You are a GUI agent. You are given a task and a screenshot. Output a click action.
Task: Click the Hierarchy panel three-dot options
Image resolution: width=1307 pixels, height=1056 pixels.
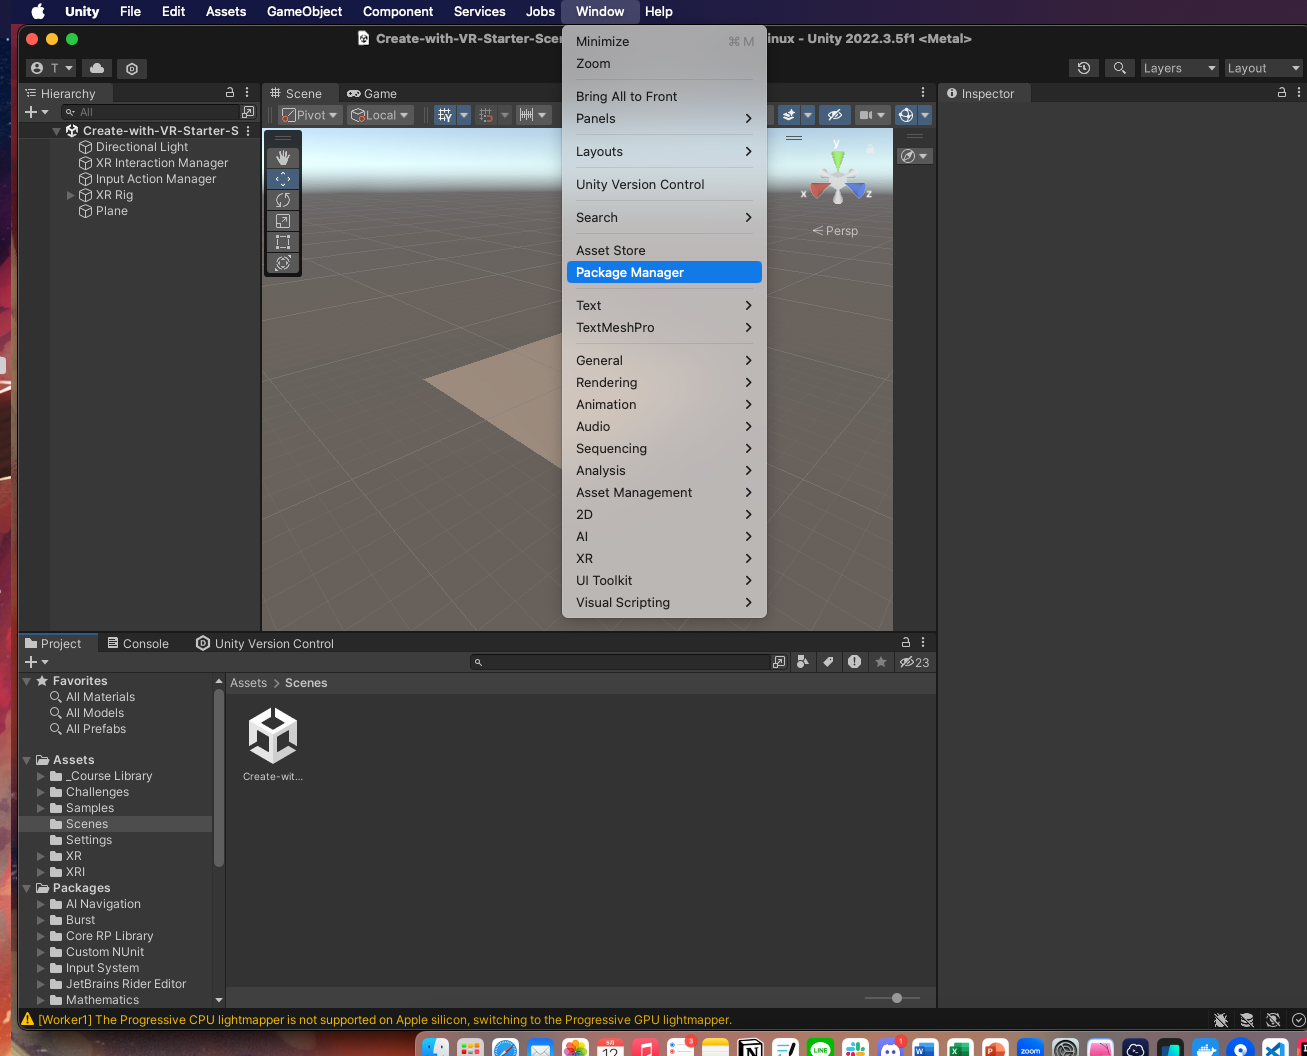247,92
